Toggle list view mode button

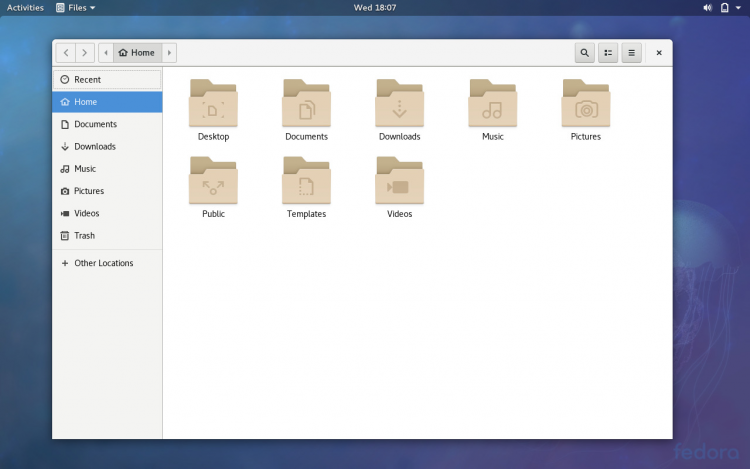pyautogui.click(x=608, y=53)
